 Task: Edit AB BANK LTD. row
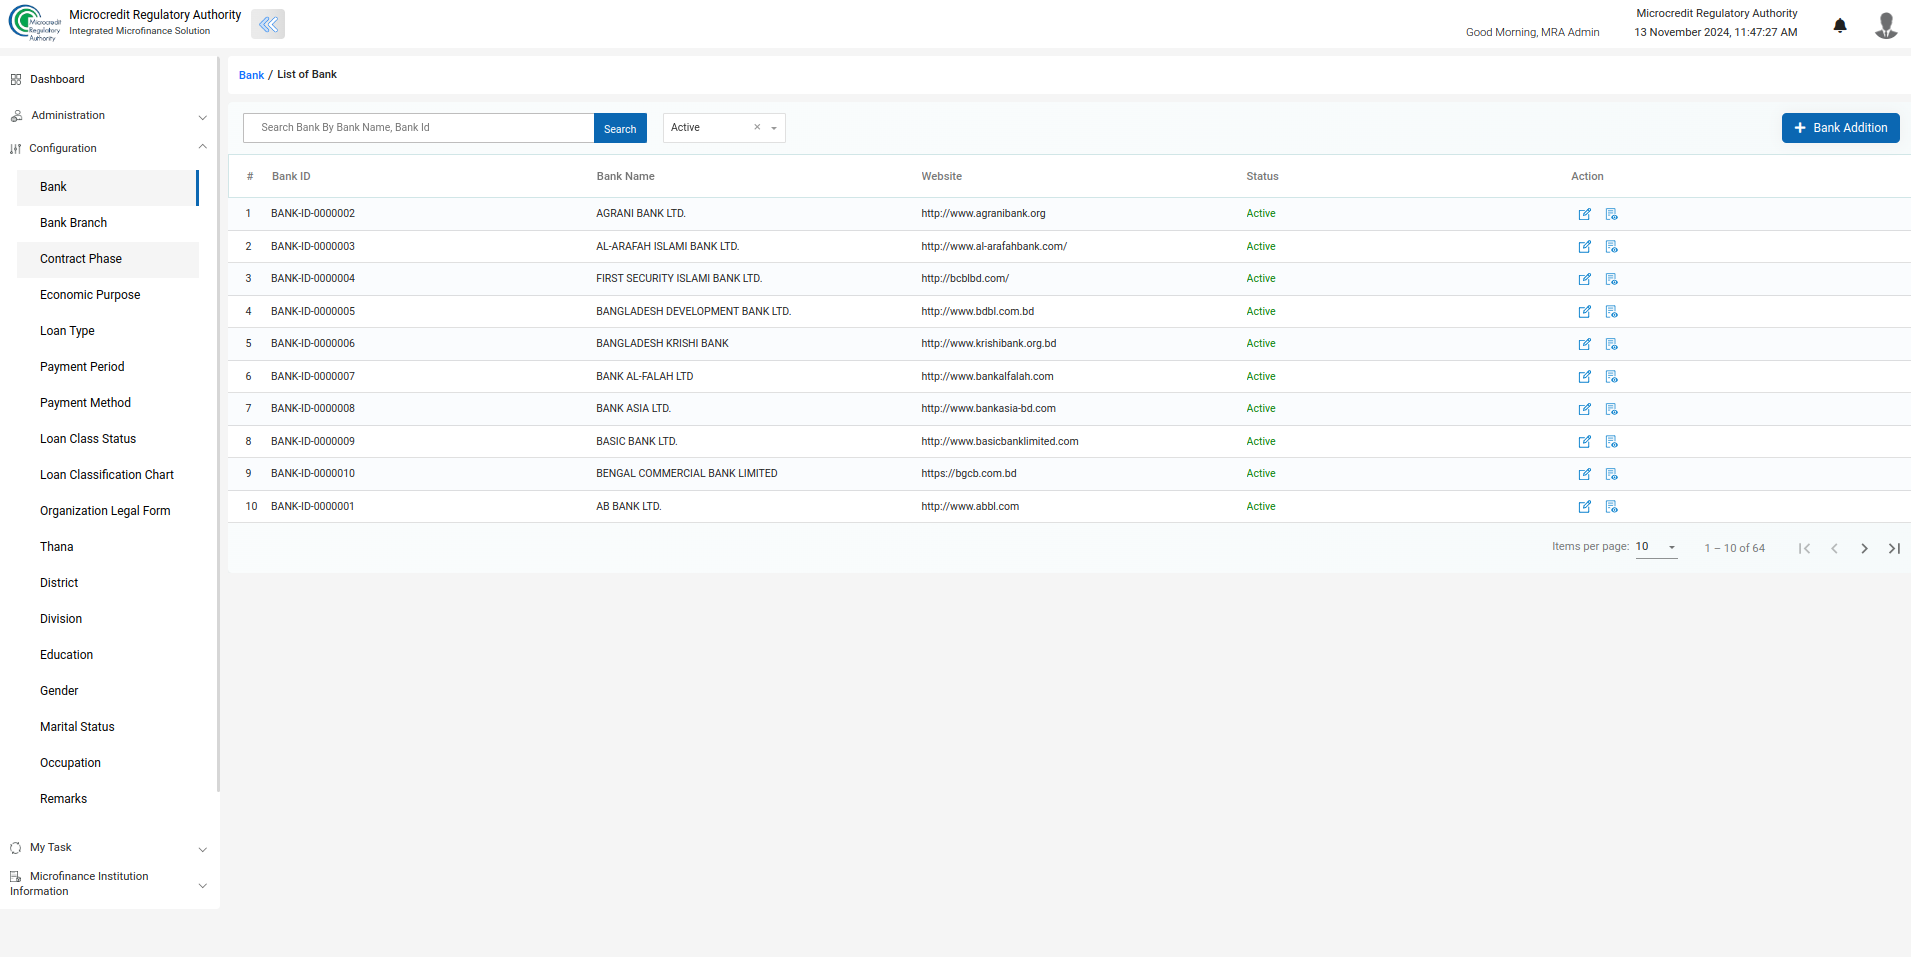(1585, 507)
